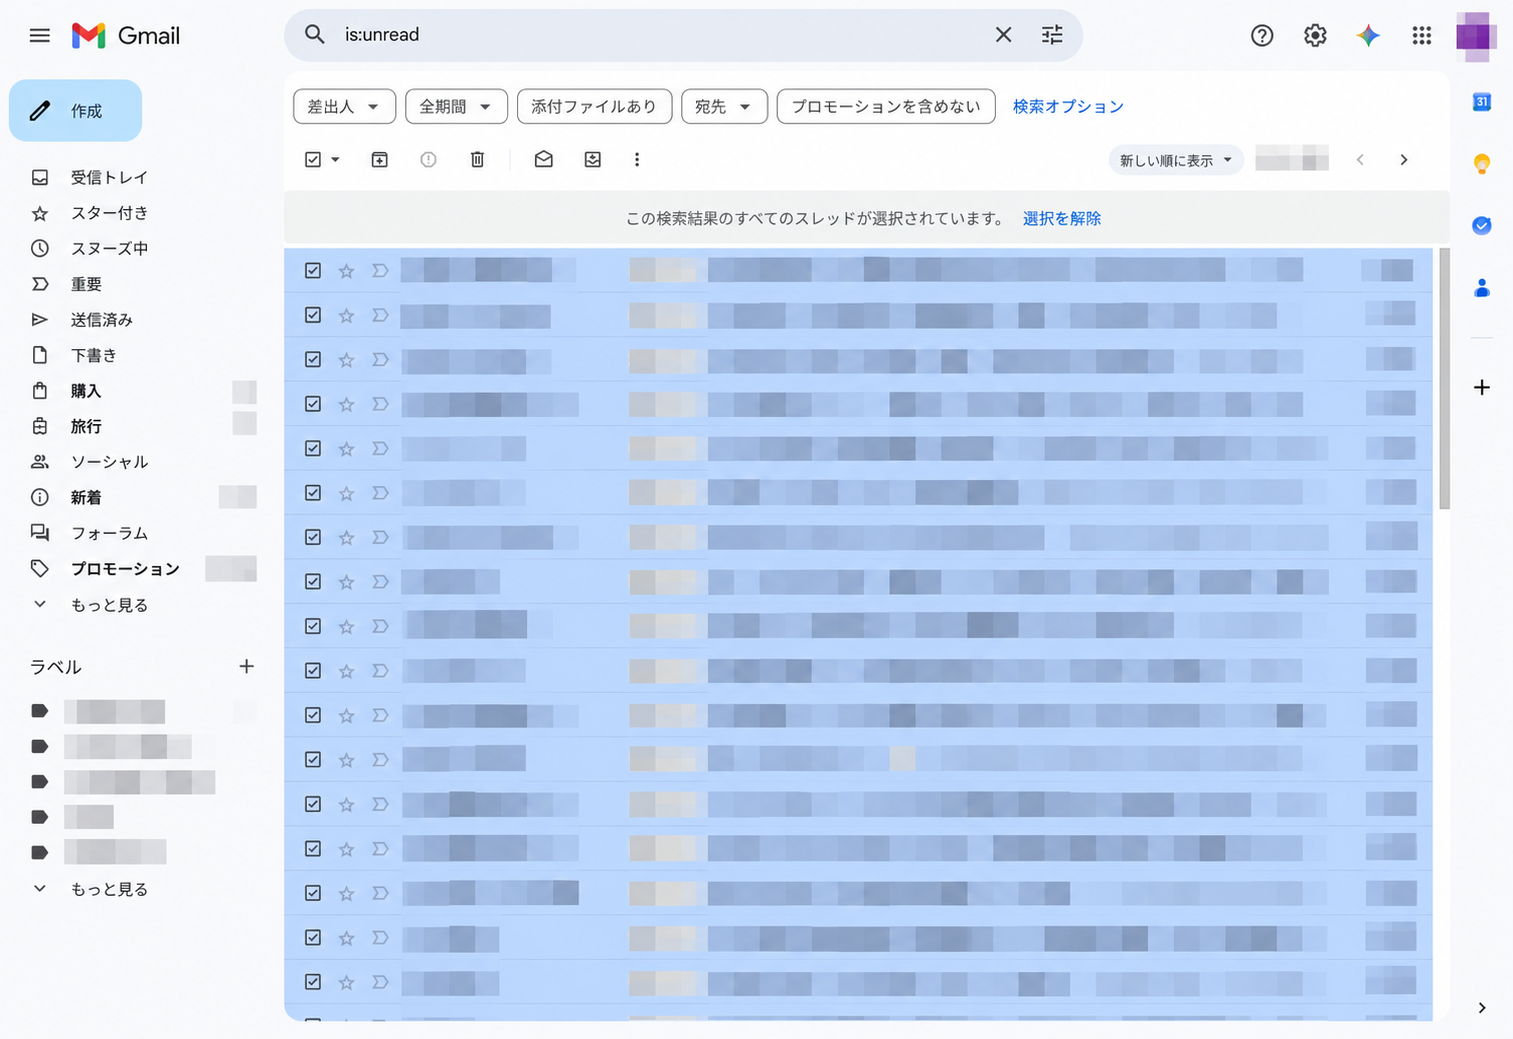Open the Help question mark icon
1513x1039 pixels.
tap(1262, 36)
